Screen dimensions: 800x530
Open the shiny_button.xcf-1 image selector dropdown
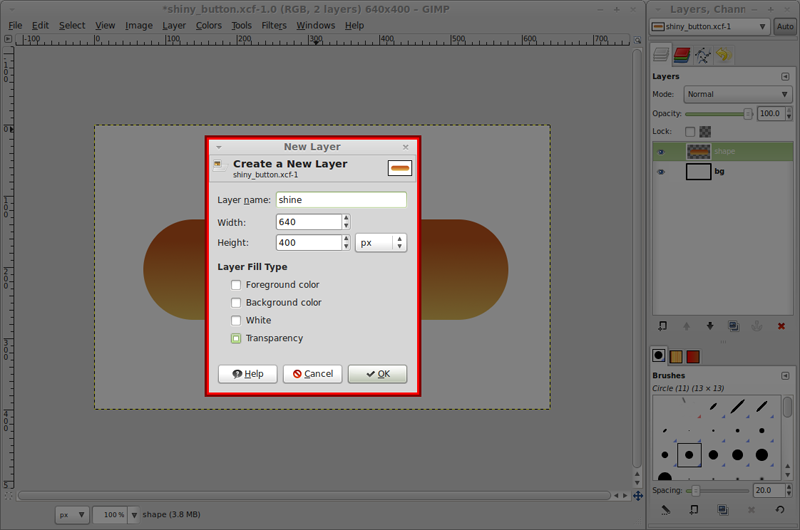pos(709,27)
